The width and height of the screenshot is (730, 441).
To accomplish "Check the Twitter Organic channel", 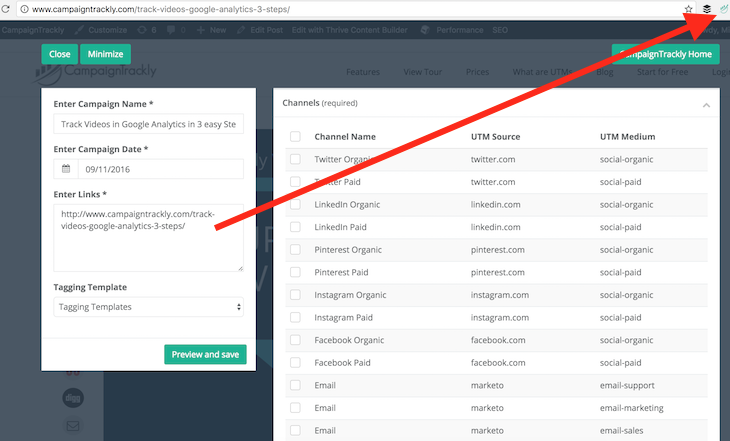I will tap(295, 159).
